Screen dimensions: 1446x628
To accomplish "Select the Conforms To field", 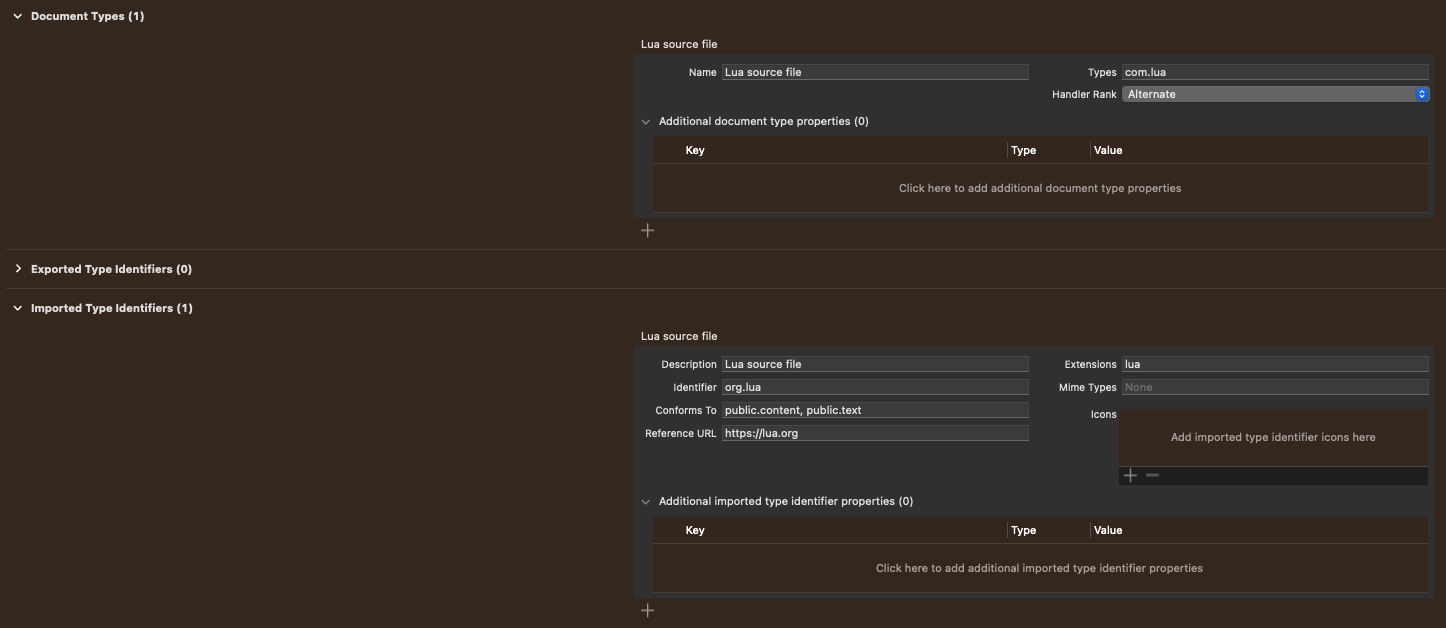I will pos(875,409).
